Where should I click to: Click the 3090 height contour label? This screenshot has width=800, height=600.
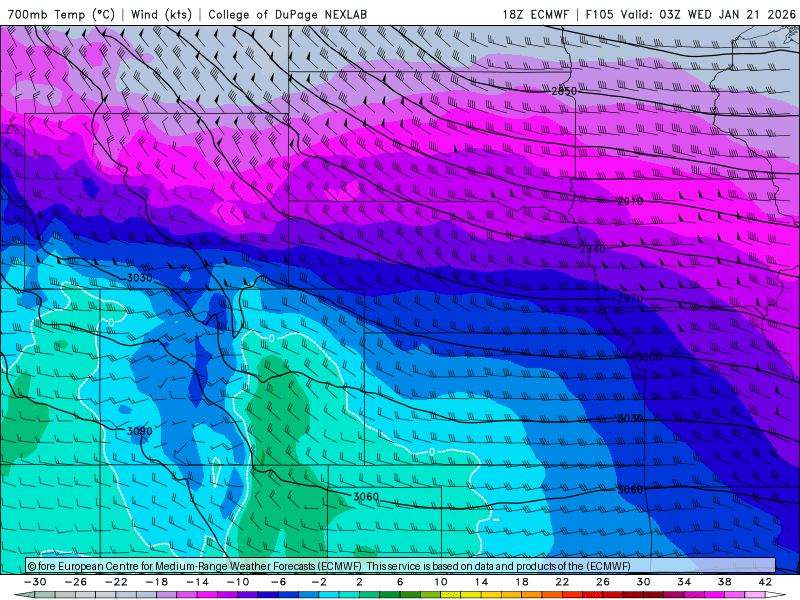click(139, 431)
